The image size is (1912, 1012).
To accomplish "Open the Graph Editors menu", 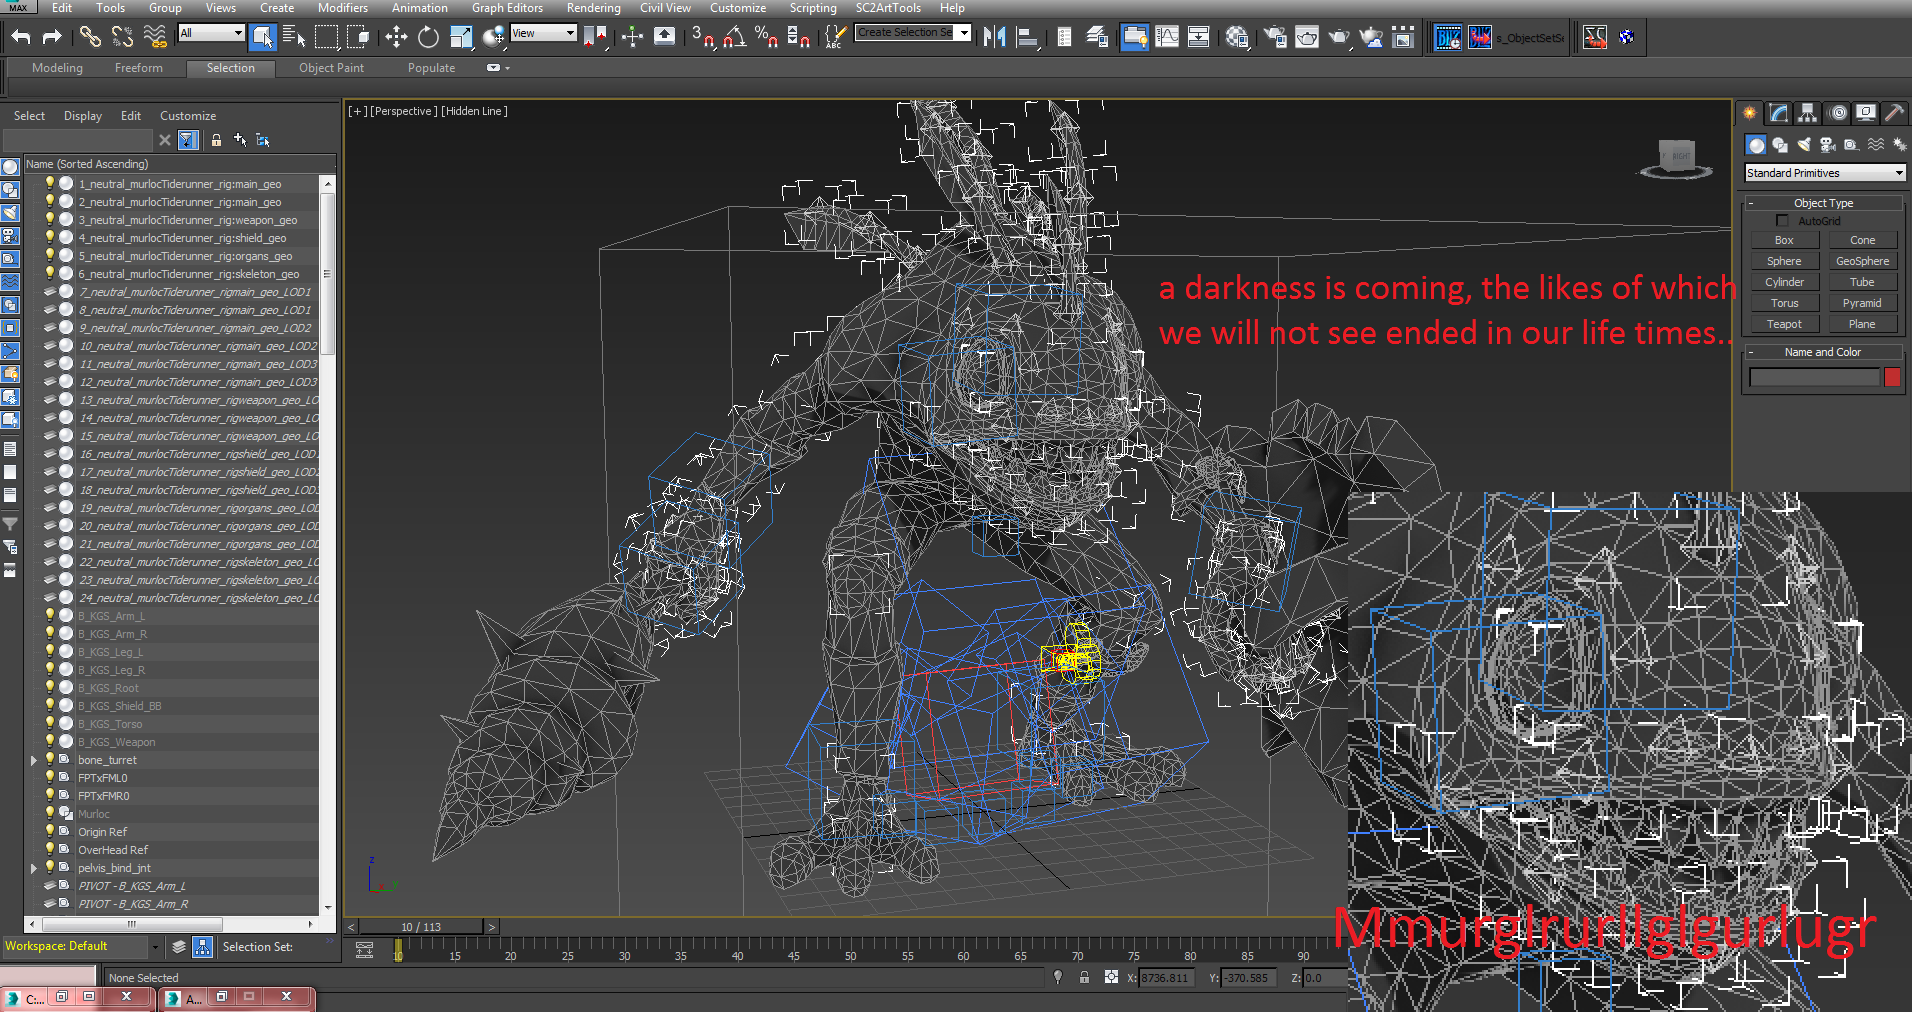I will click(507, 8).
